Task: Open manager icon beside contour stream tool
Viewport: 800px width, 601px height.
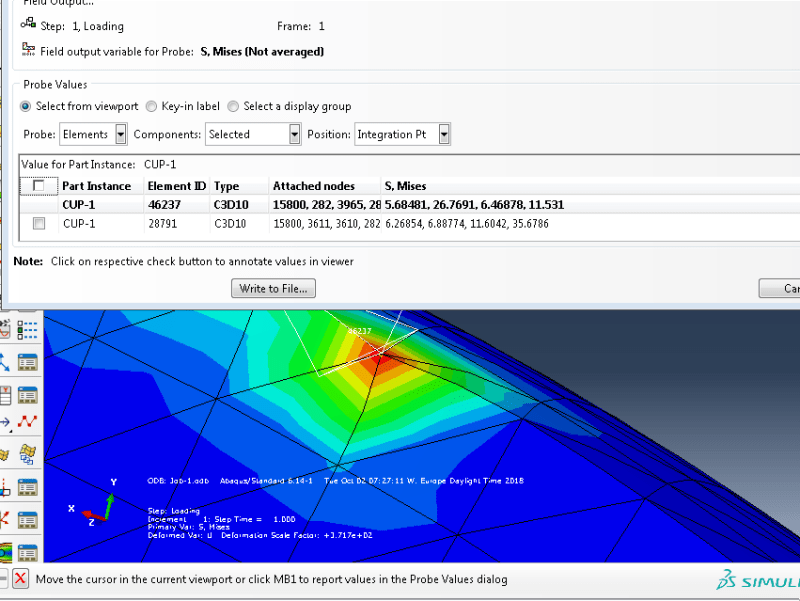Action: pos(28,553)
